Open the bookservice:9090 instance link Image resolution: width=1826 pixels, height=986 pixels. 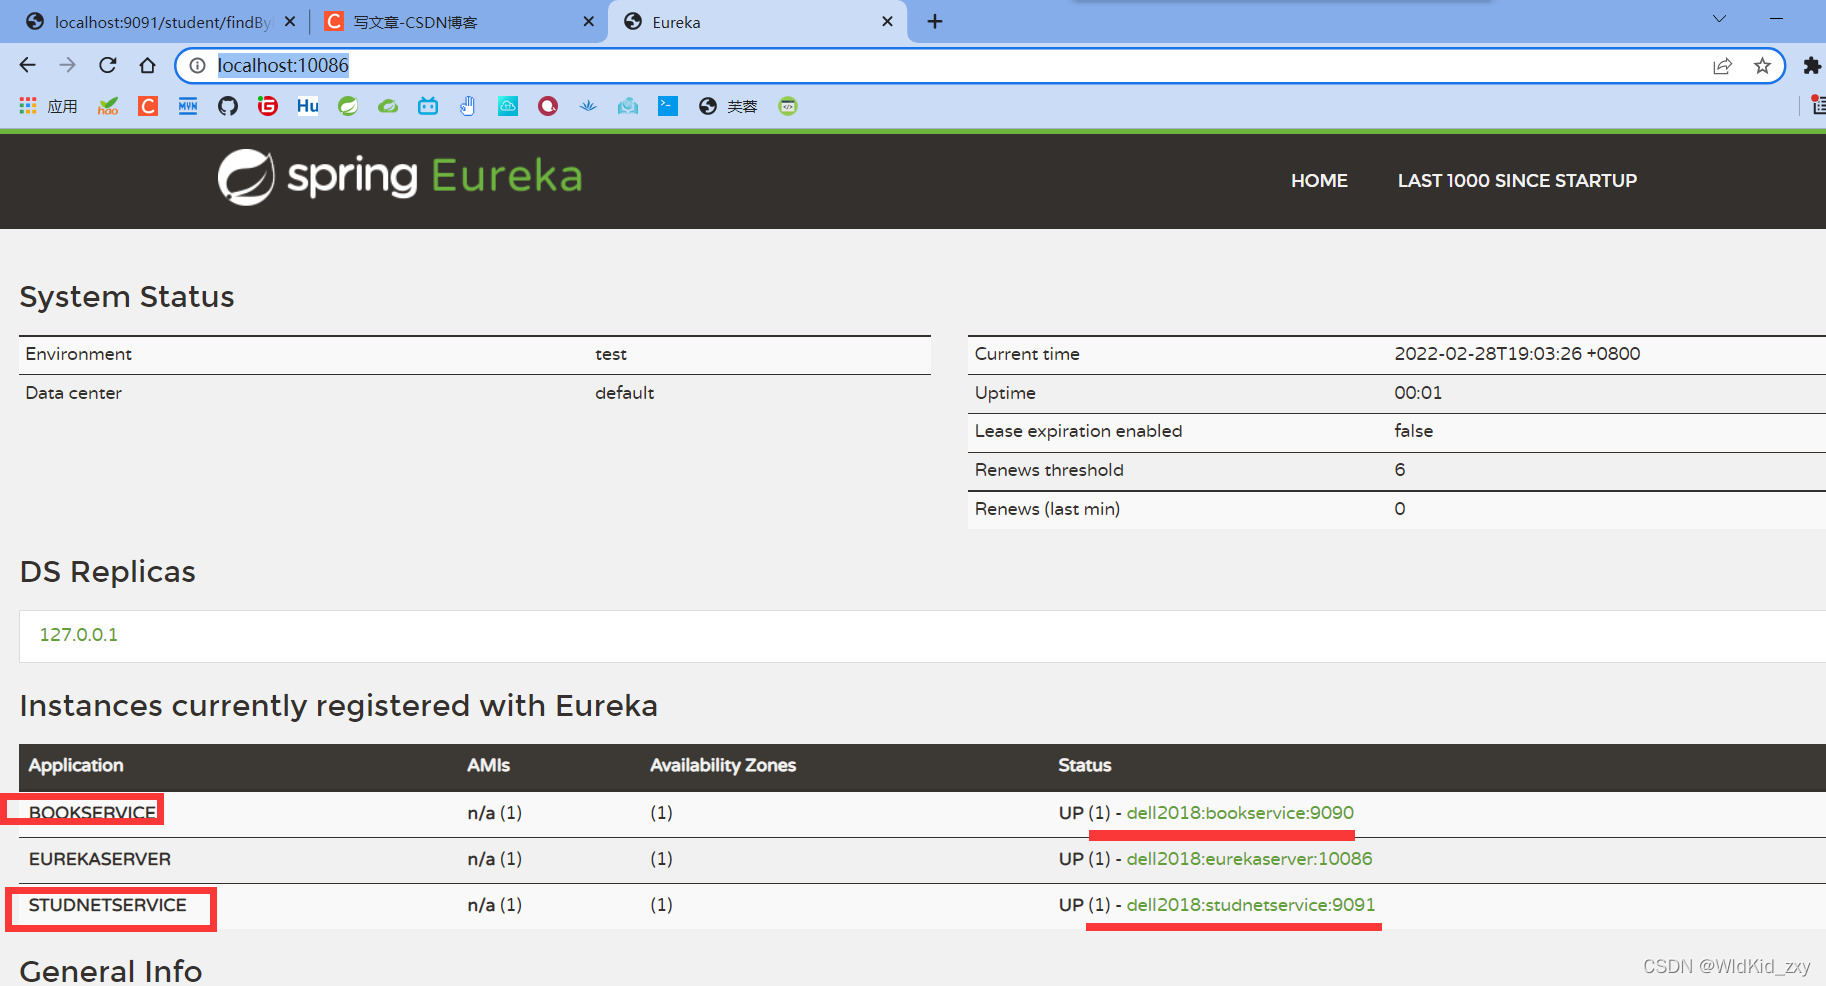pos(1240,813)
